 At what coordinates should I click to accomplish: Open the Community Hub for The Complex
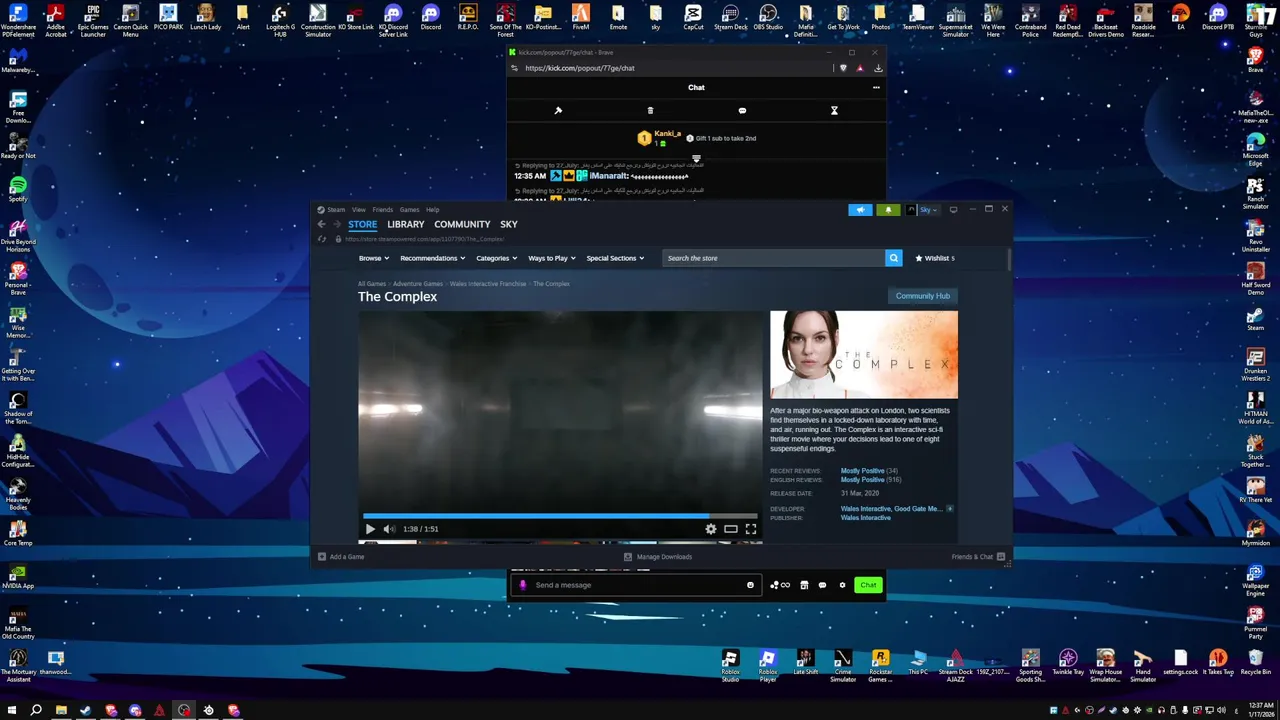[923, 296]
